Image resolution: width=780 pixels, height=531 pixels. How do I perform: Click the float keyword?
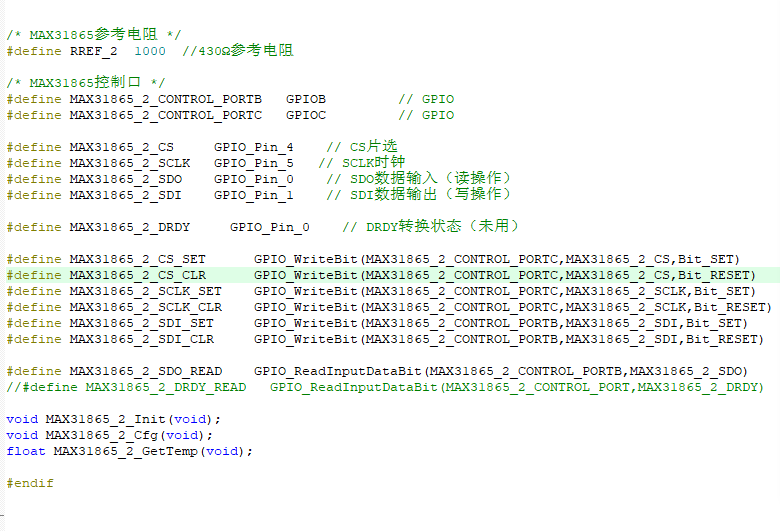26,451
